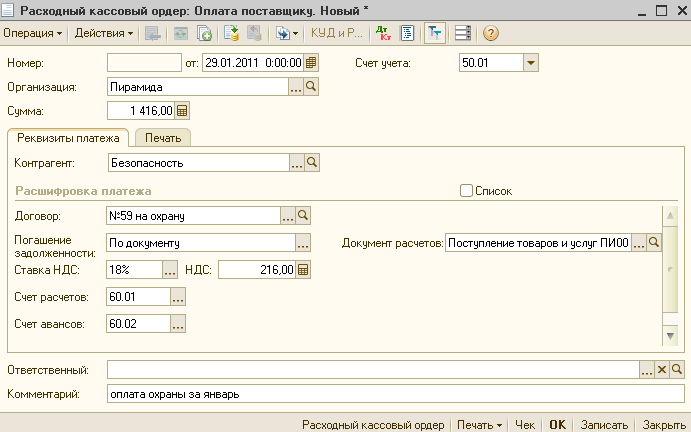
Task: Open calculator for the Сумма field
Action: [183, 111]
